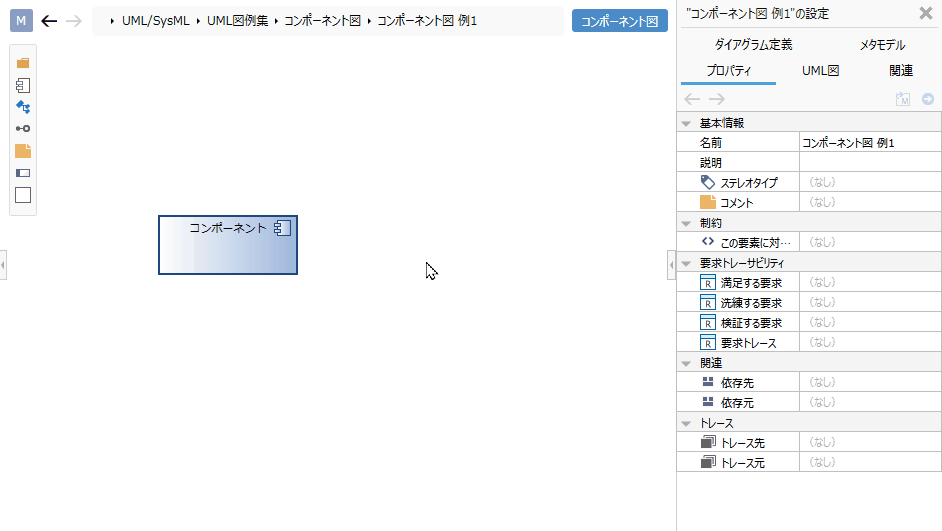Switch to the メタモデル tab
Image resolution: width=942 pixels, height=531 pixels.
click(x=882, y=44)
